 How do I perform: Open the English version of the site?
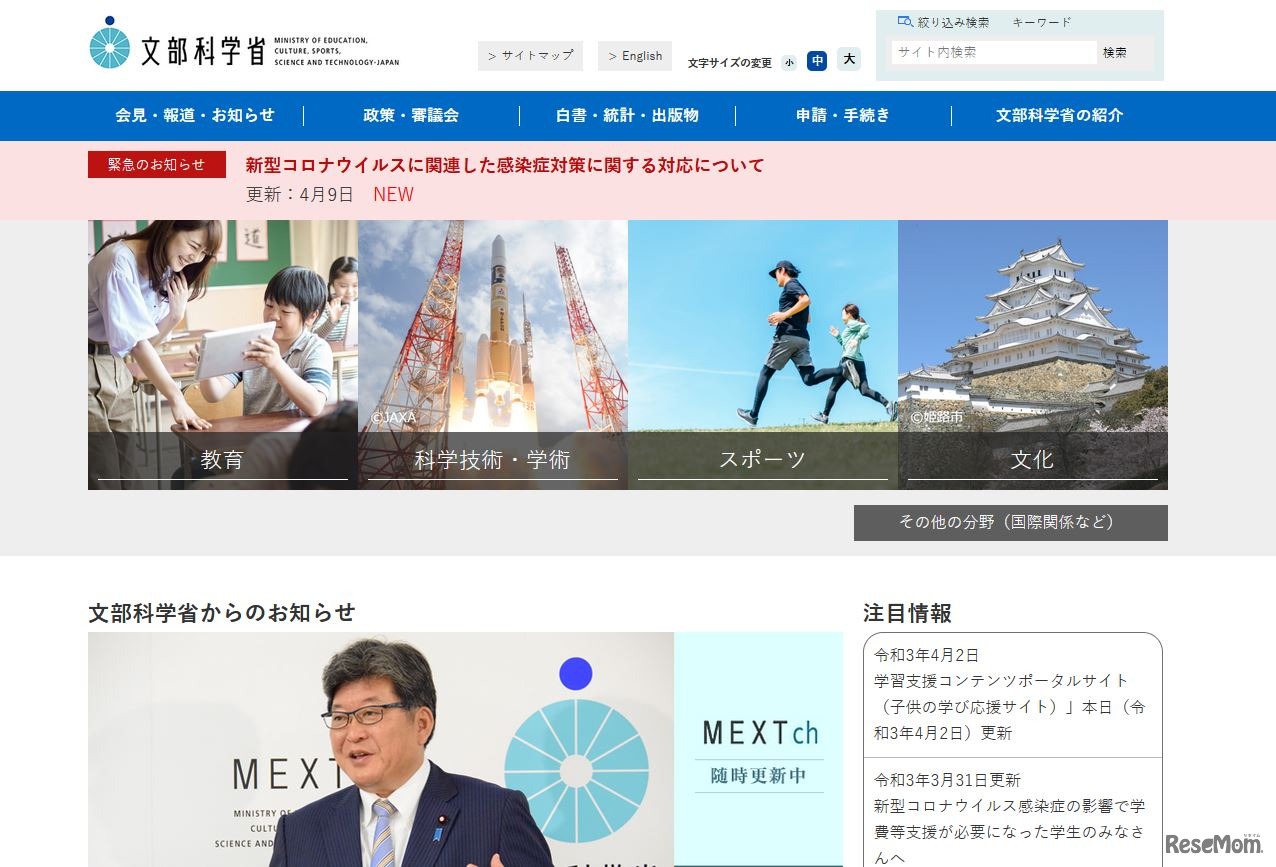[x=634, y=56]
